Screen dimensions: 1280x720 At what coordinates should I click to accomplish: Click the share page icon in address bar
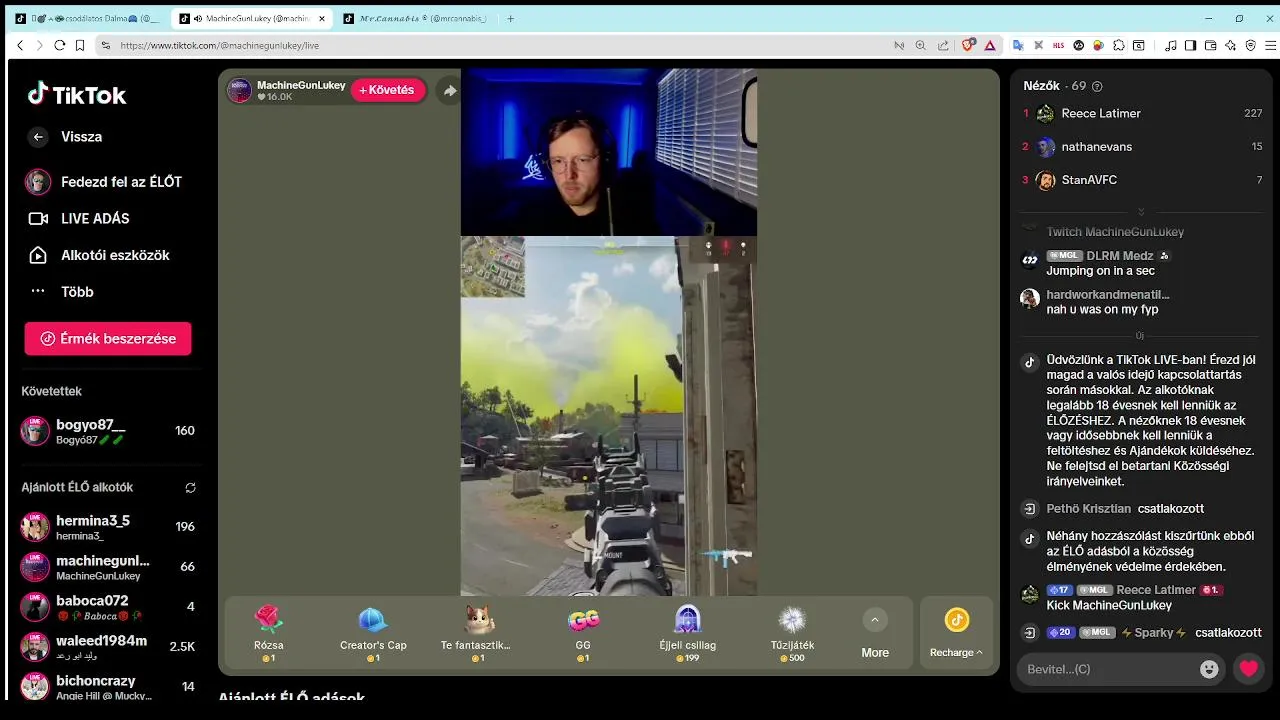point(943,46)
